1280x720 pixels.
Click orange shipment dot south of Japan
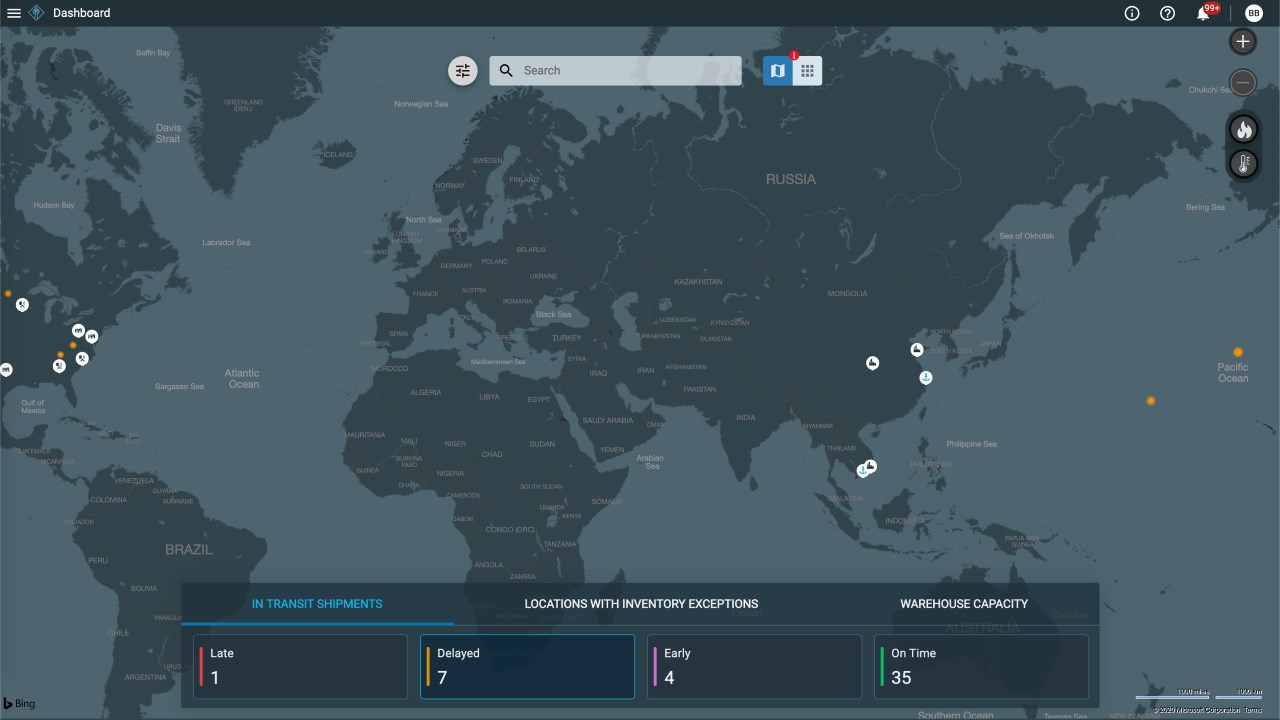tap(1151, 401)
